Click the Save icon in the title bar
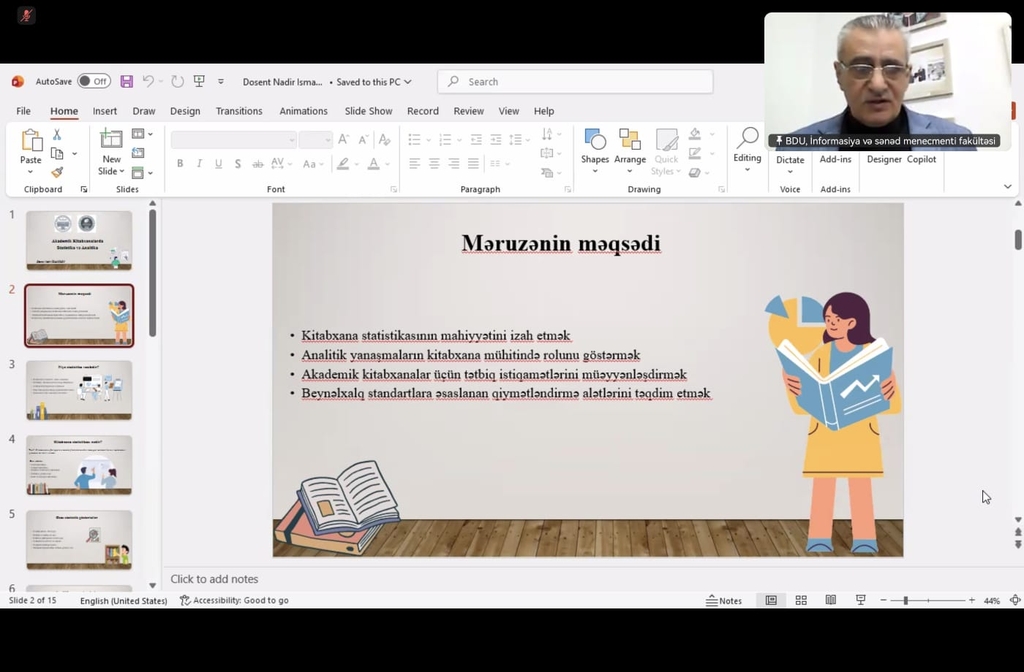 127,82
